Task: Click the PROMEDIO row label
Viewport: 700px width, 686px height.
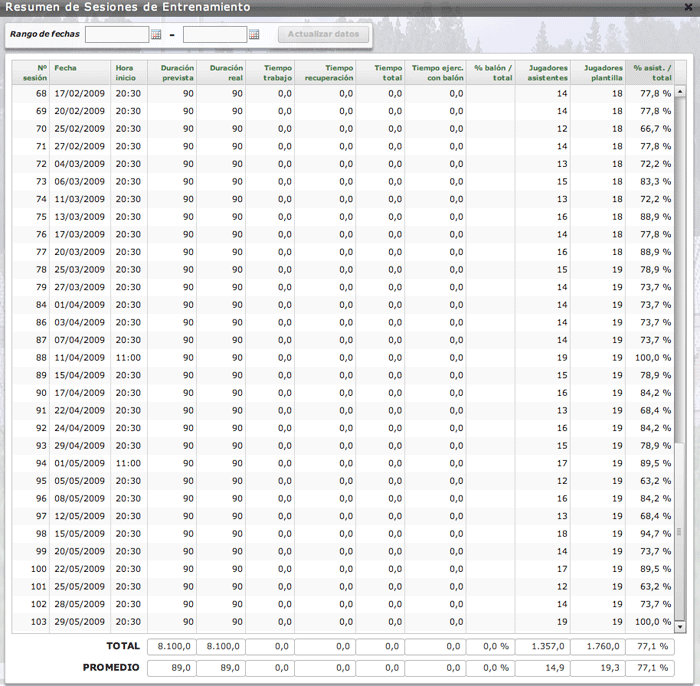Action: point(111,668)
